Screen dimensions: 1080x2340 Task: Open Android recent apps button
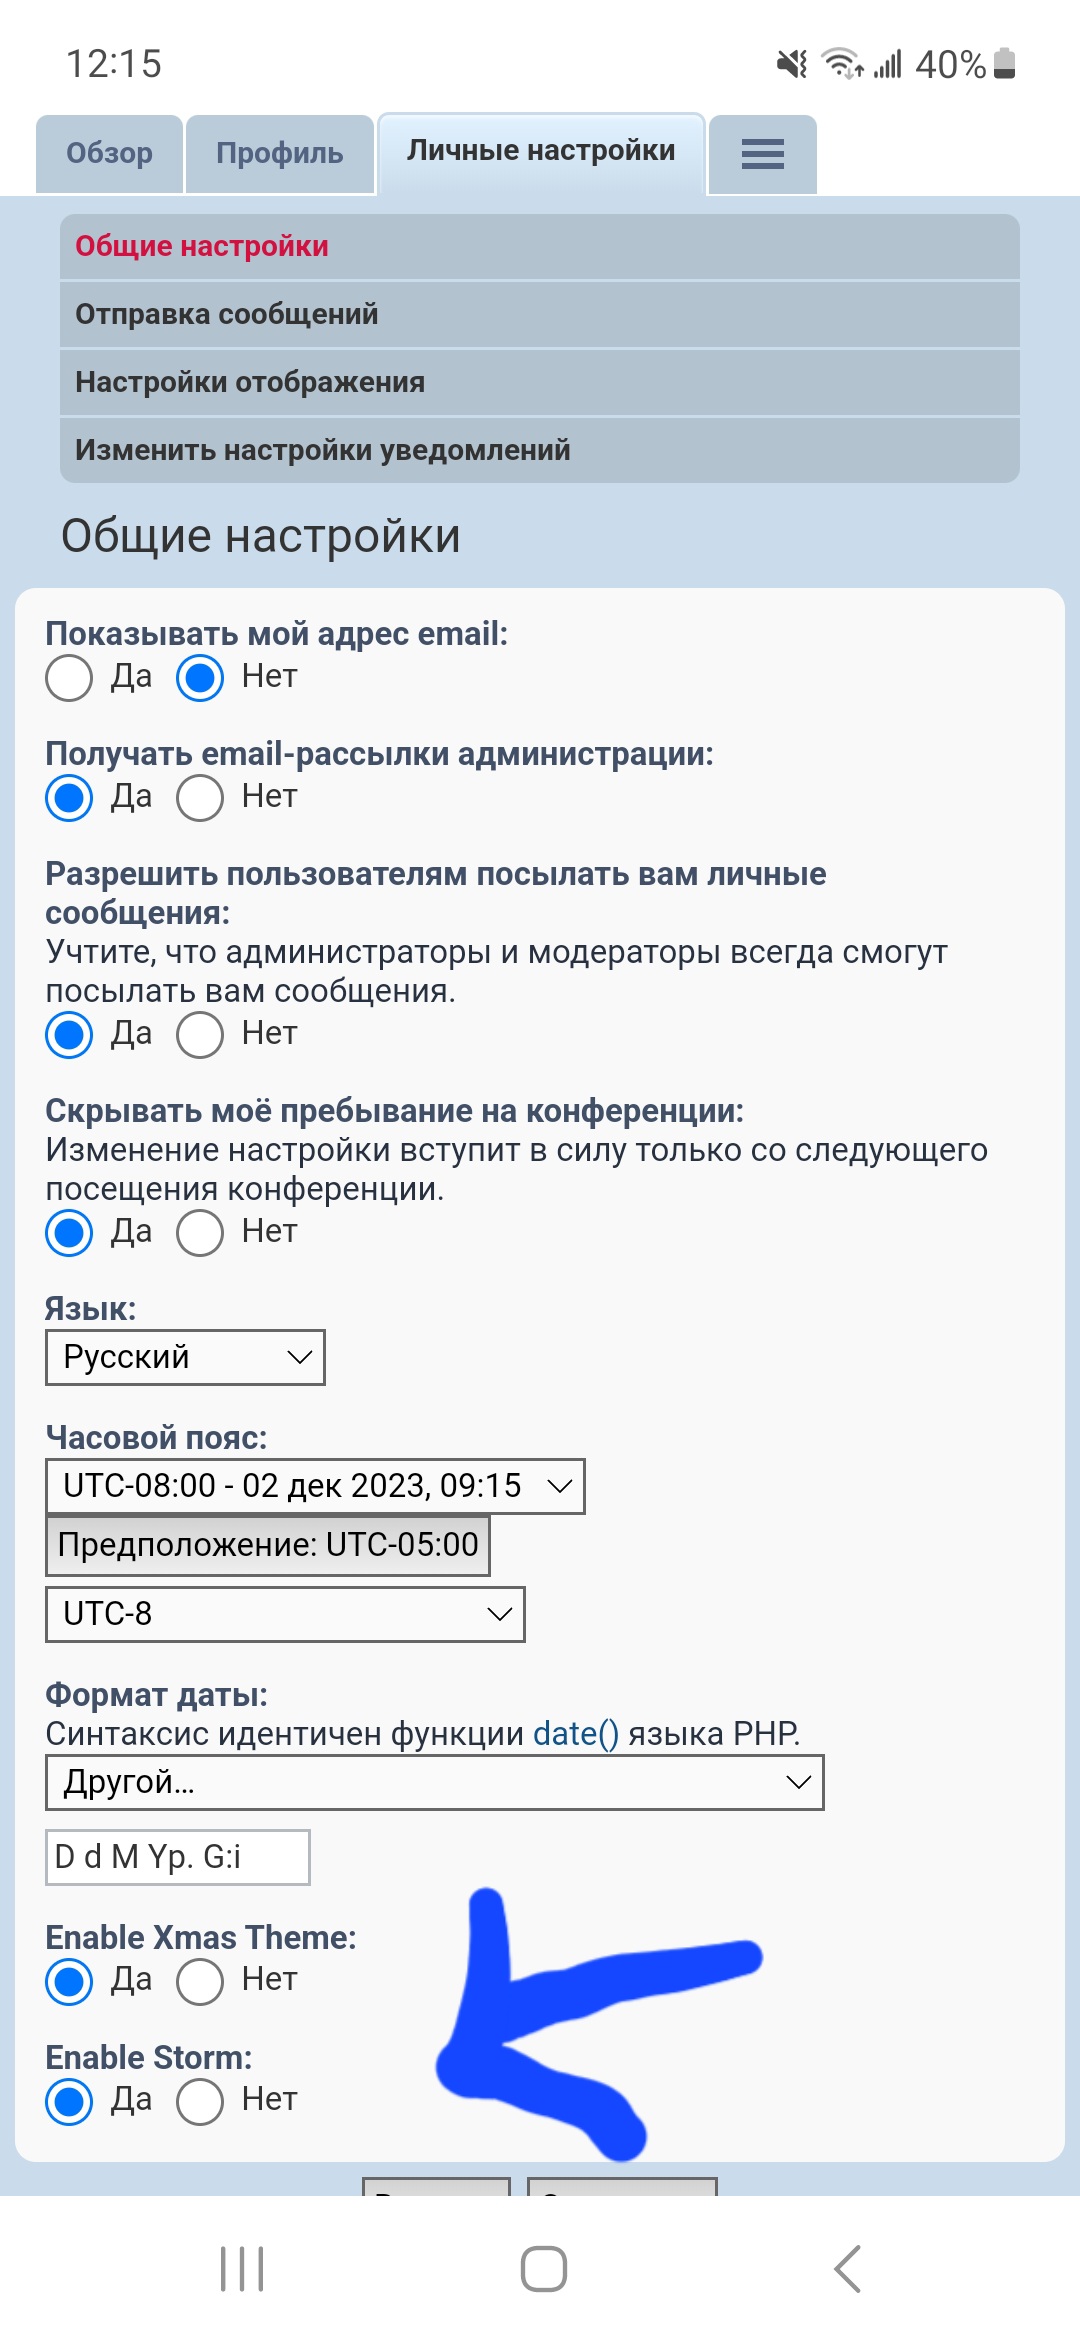pyautogui.click(x=242, y=2268)
